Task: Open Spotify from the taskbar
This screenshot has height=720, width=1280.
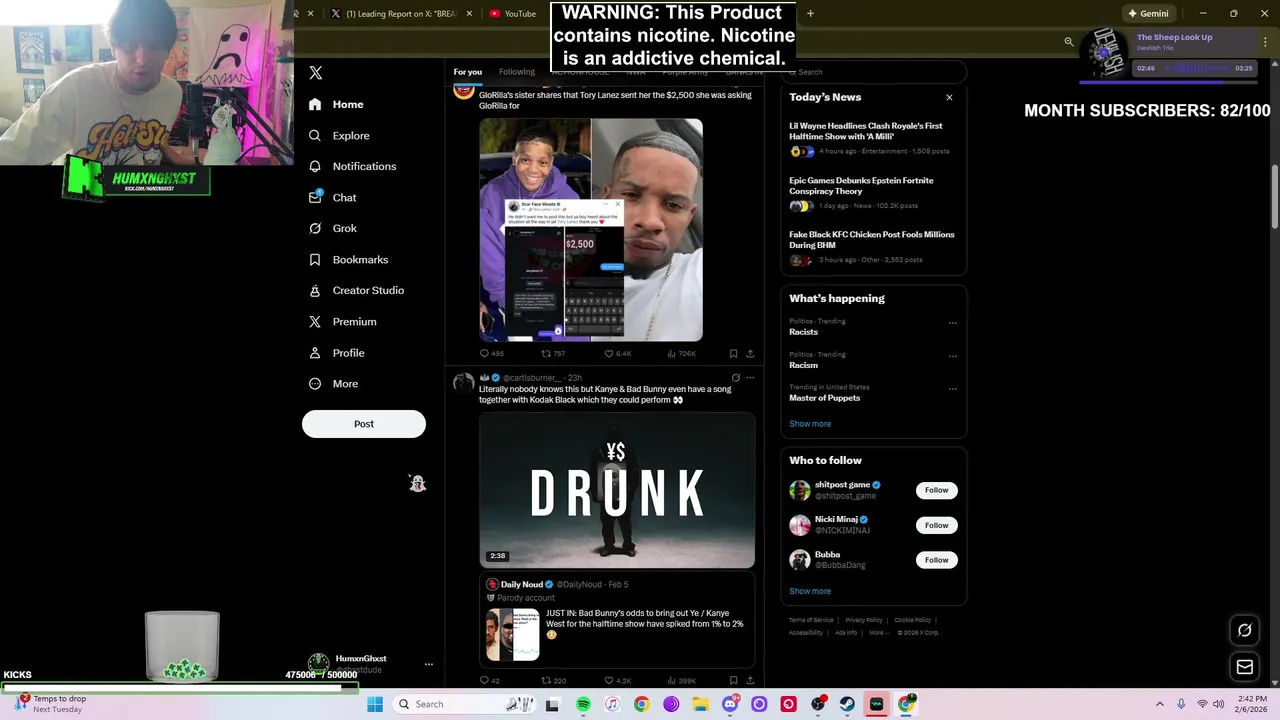Action: click(583, 704)
